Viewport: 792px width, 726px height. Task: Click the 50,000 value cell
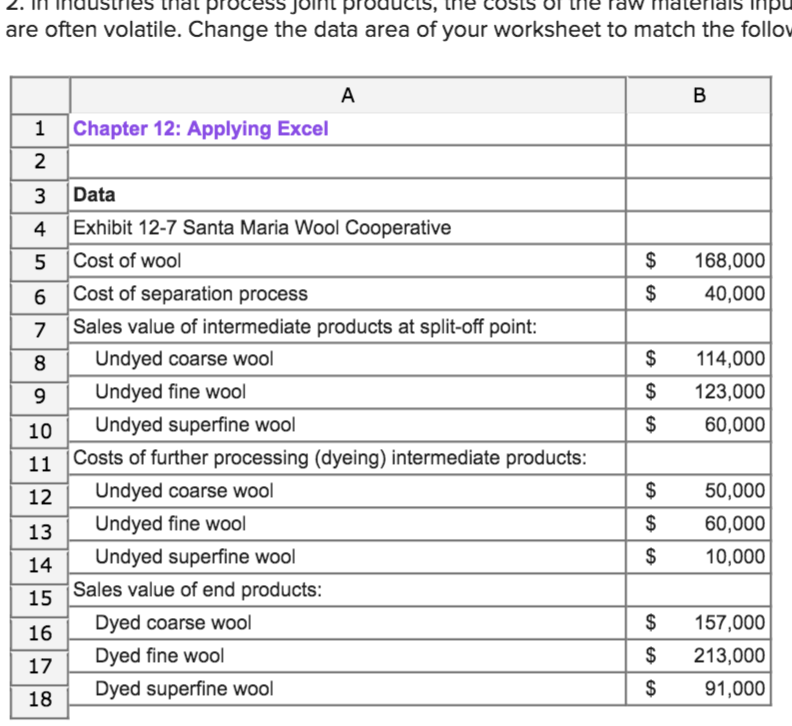click(x=699, y=491)
